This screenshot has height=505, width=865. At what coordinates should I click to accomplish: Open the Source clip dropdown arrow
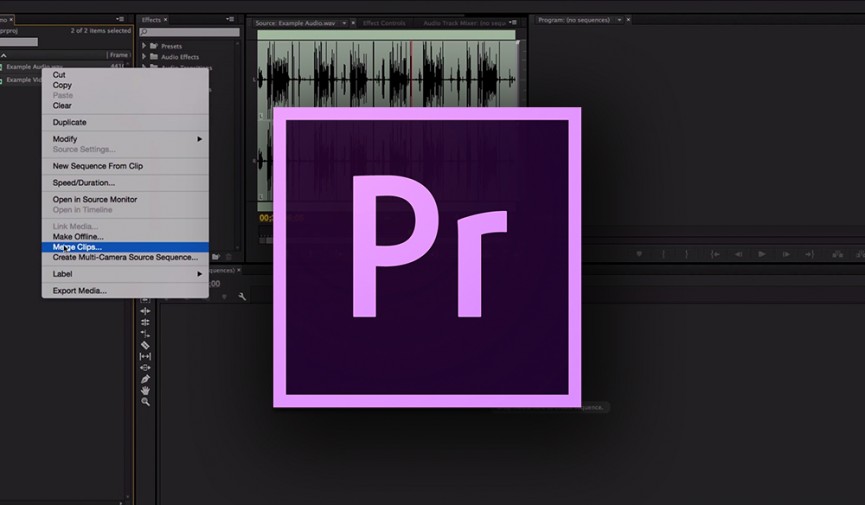point(344,23)
